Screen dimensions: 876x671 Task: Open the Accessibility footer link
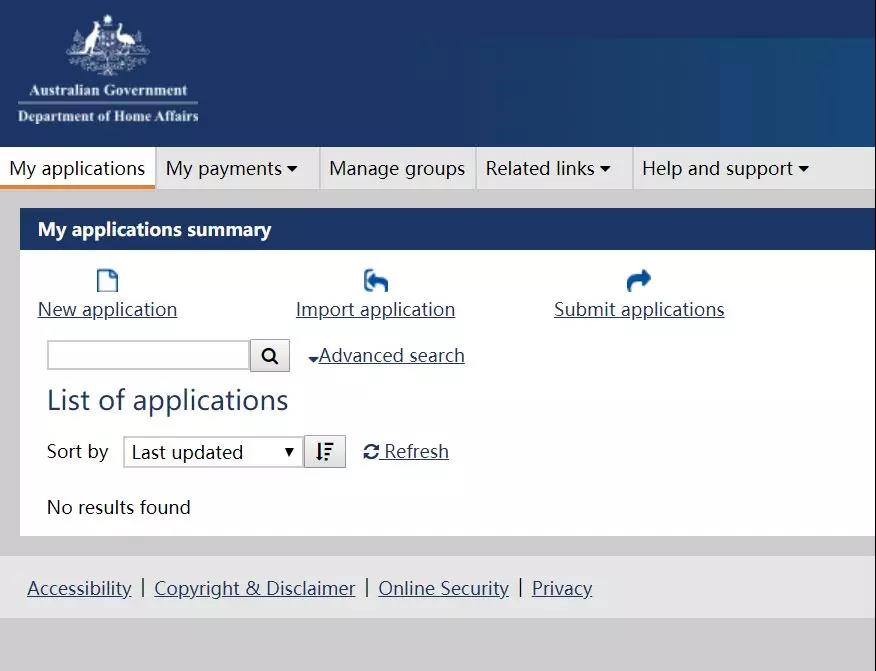(x=79, y=589)
